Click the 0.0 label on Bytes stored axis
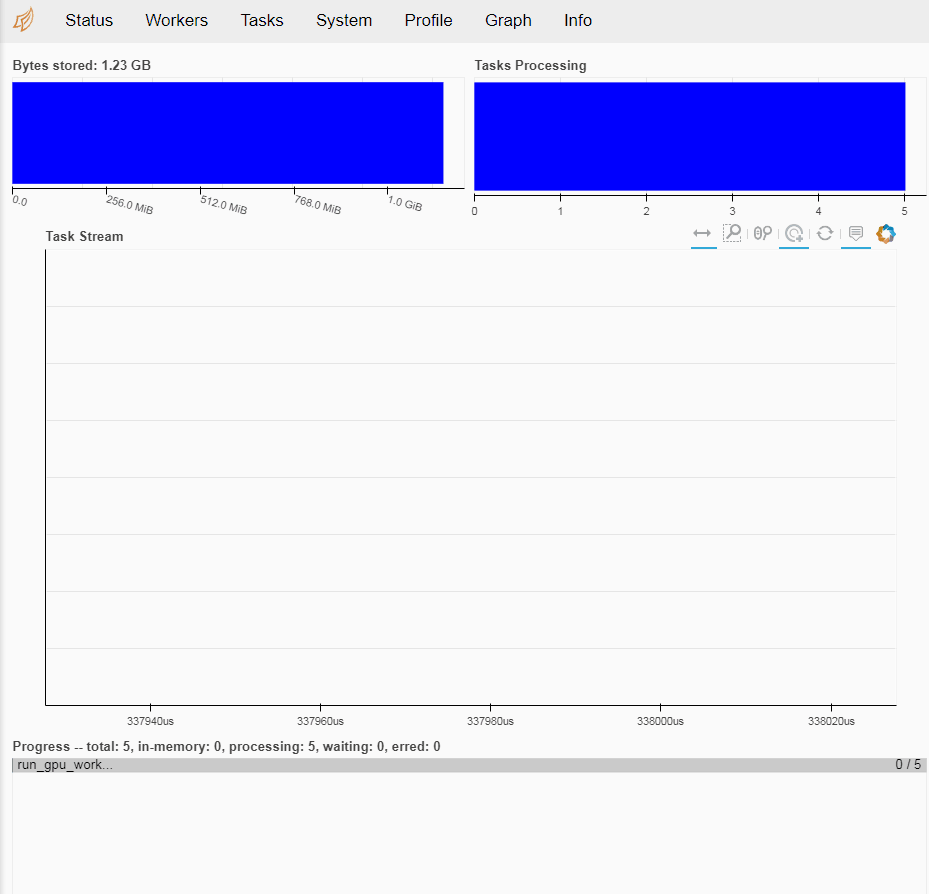The image size is (929, 894). point(20,201)
